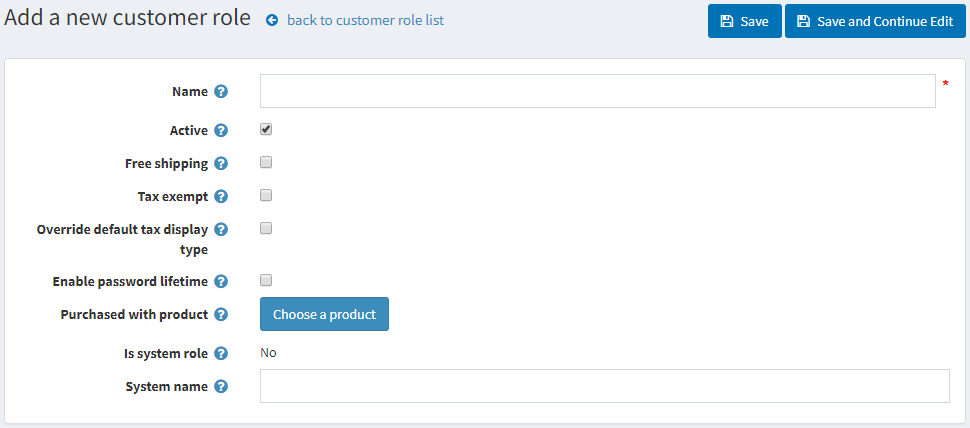The height and width of the screenshot is (428, 970).
Task: Click the Enable password lifetime help icon
Action: pyautogui.click(x=221, y=282)
